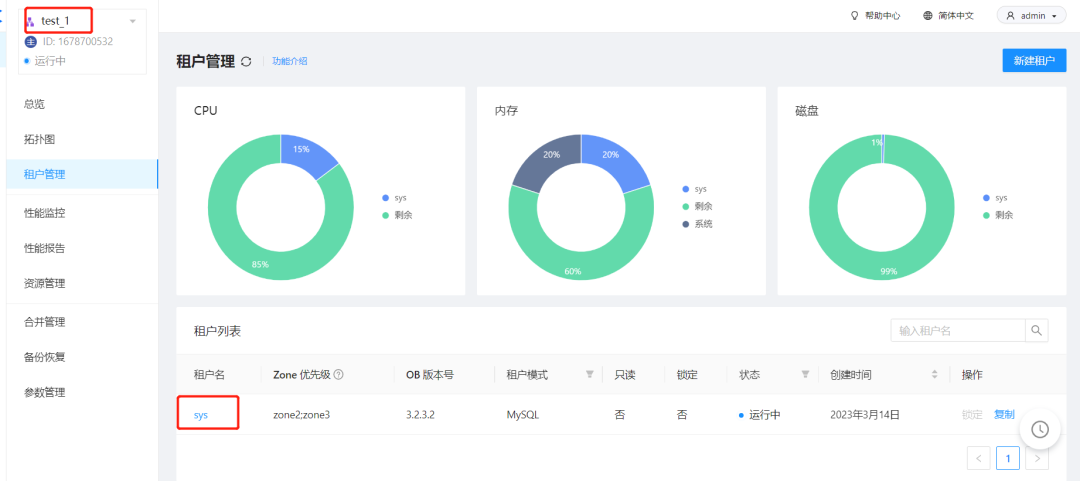Click the 运行中 status in sys row
This screenshot has height=481, width=1080.
pos(759,415)
